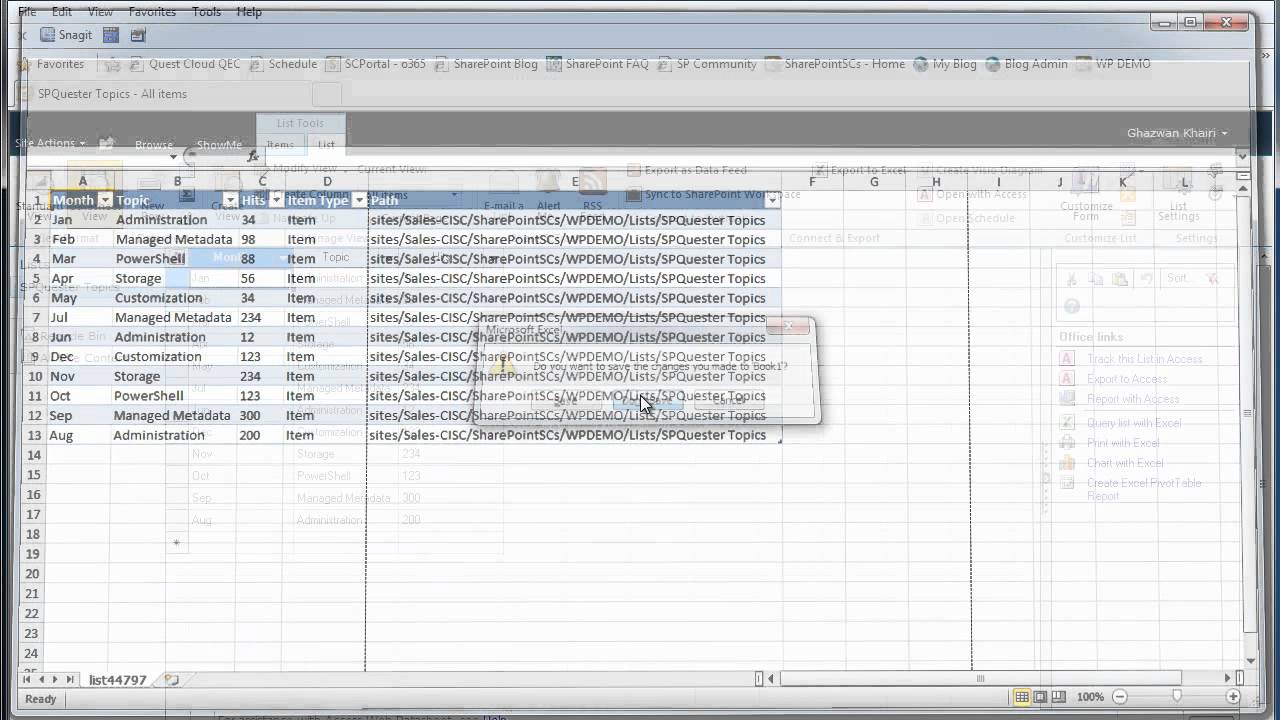Open the Tools menu
Screen dimensions: 1280x720
pos(207,12)
